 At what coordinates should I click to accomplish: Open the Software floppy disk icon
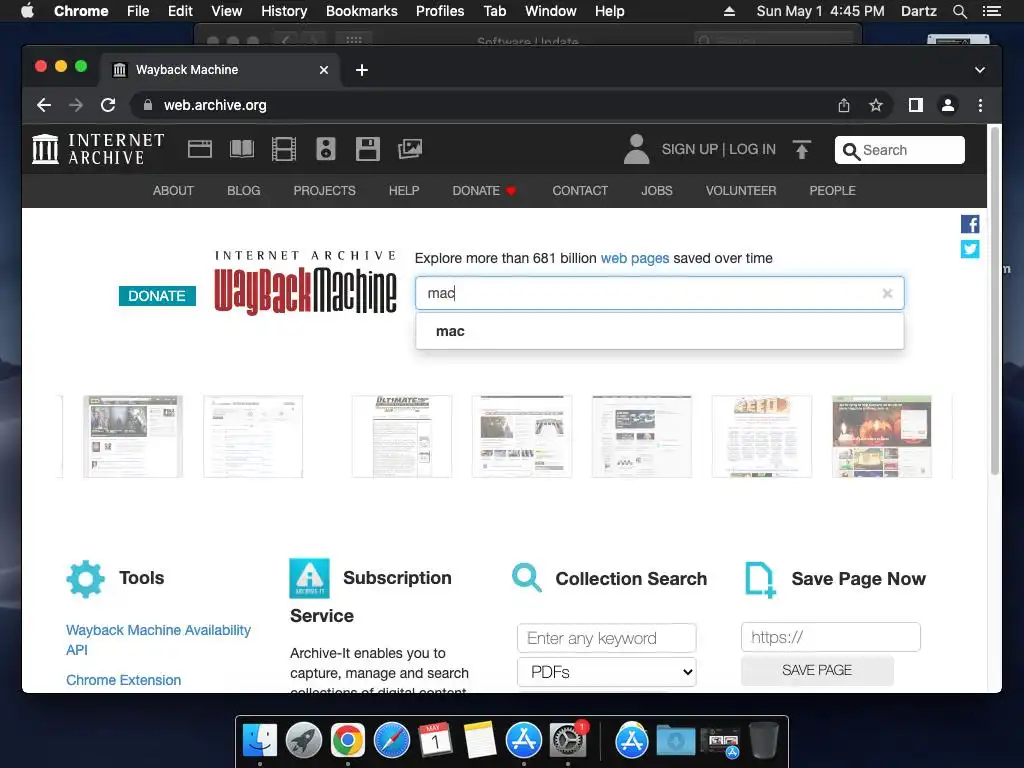[368, 149]
